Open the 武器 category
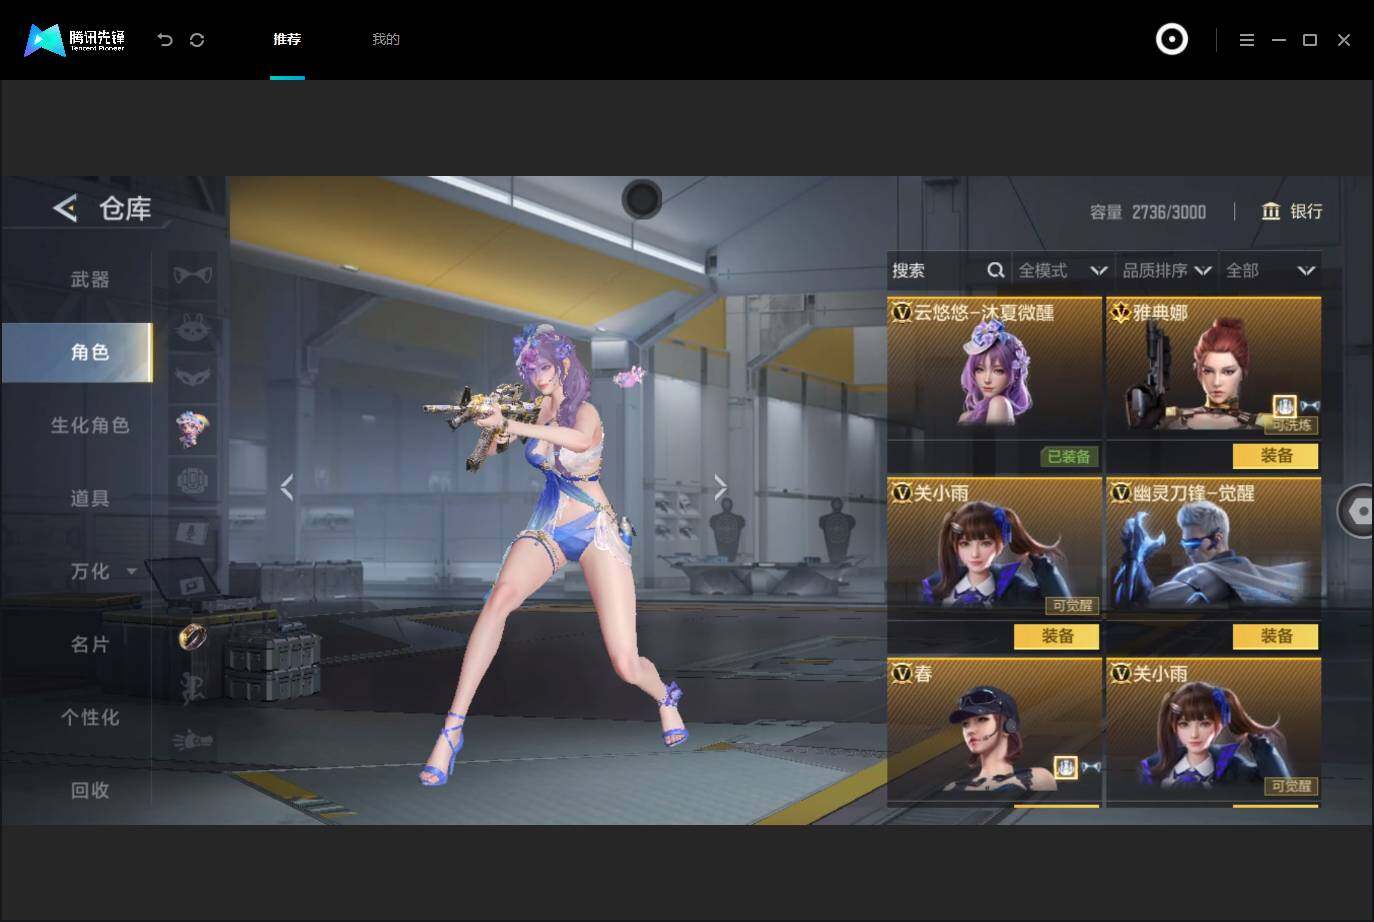Screen dimensions: 1374x922 point(90,280)
